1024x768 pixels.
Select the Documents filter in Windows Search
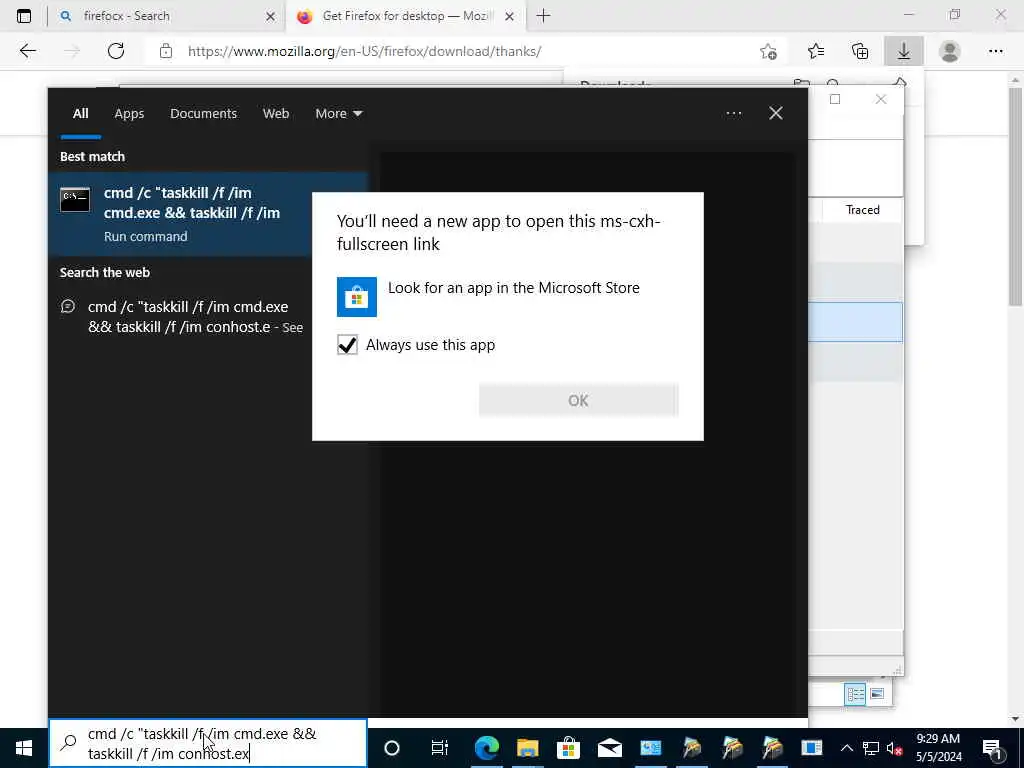point(203,114)
